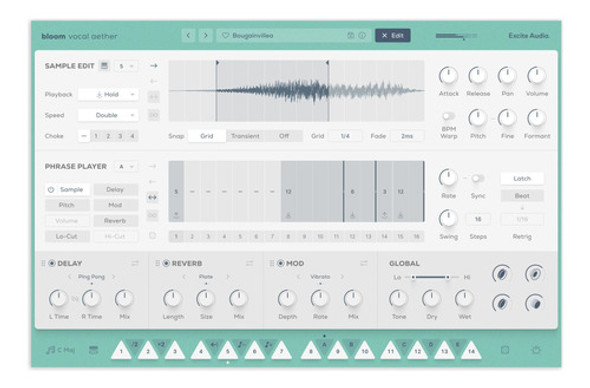
Task: Select the Sample lane in Phrase Player
Action: click(67, 189)
